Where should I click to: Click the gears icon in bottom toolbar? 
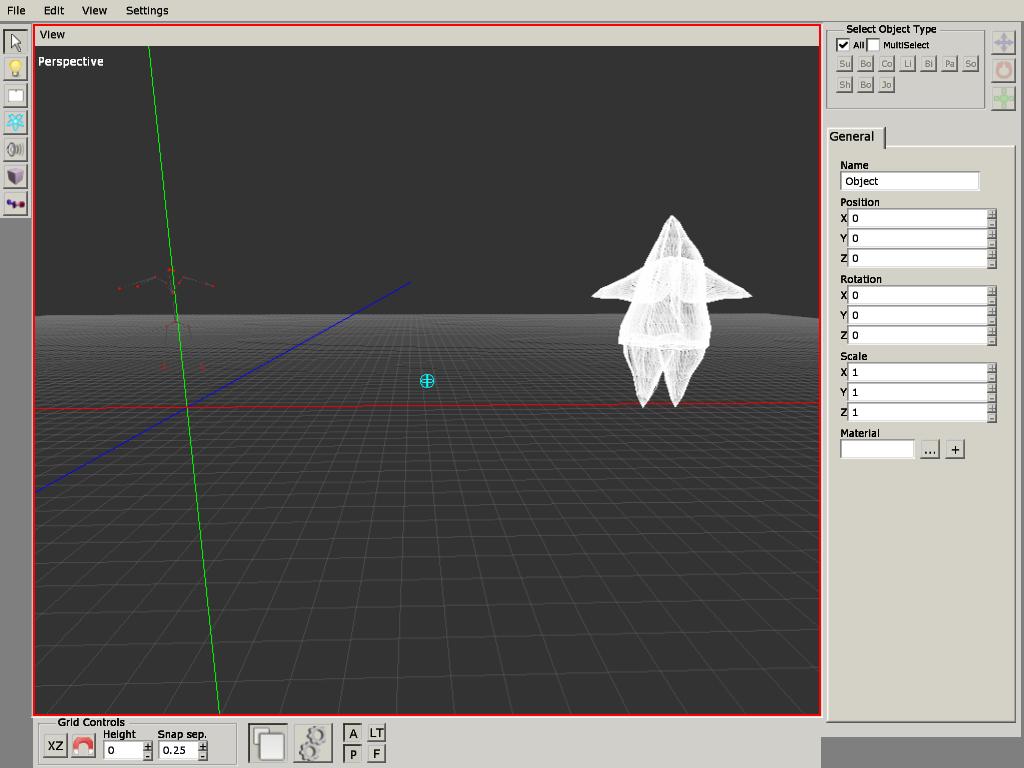tap(313, 744)
